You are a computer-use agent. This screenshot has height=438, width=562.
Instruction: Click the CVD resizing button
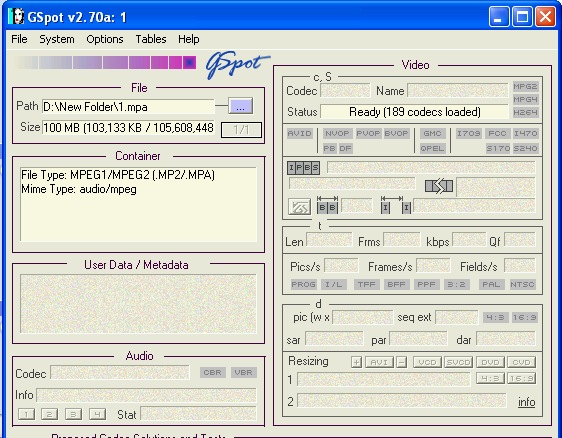[x=521, y=362]
